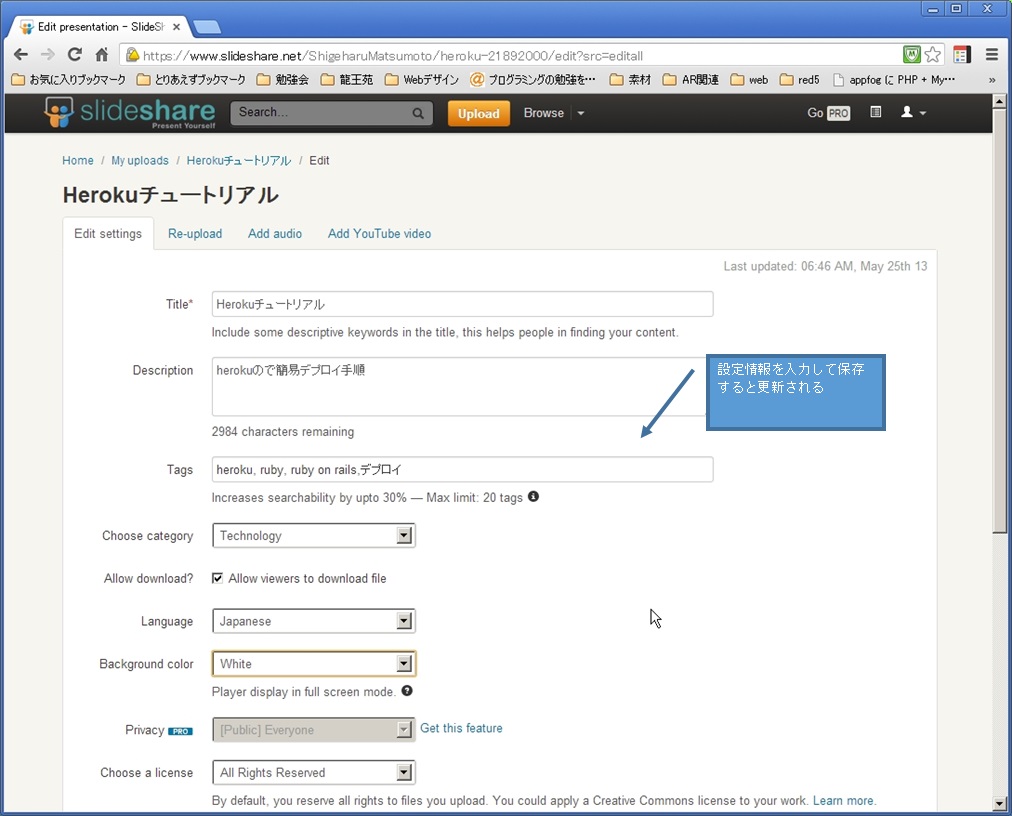Click the scrollbar up arrow
The width and height of the screenshot is (1012, 816).
[999, 101]
